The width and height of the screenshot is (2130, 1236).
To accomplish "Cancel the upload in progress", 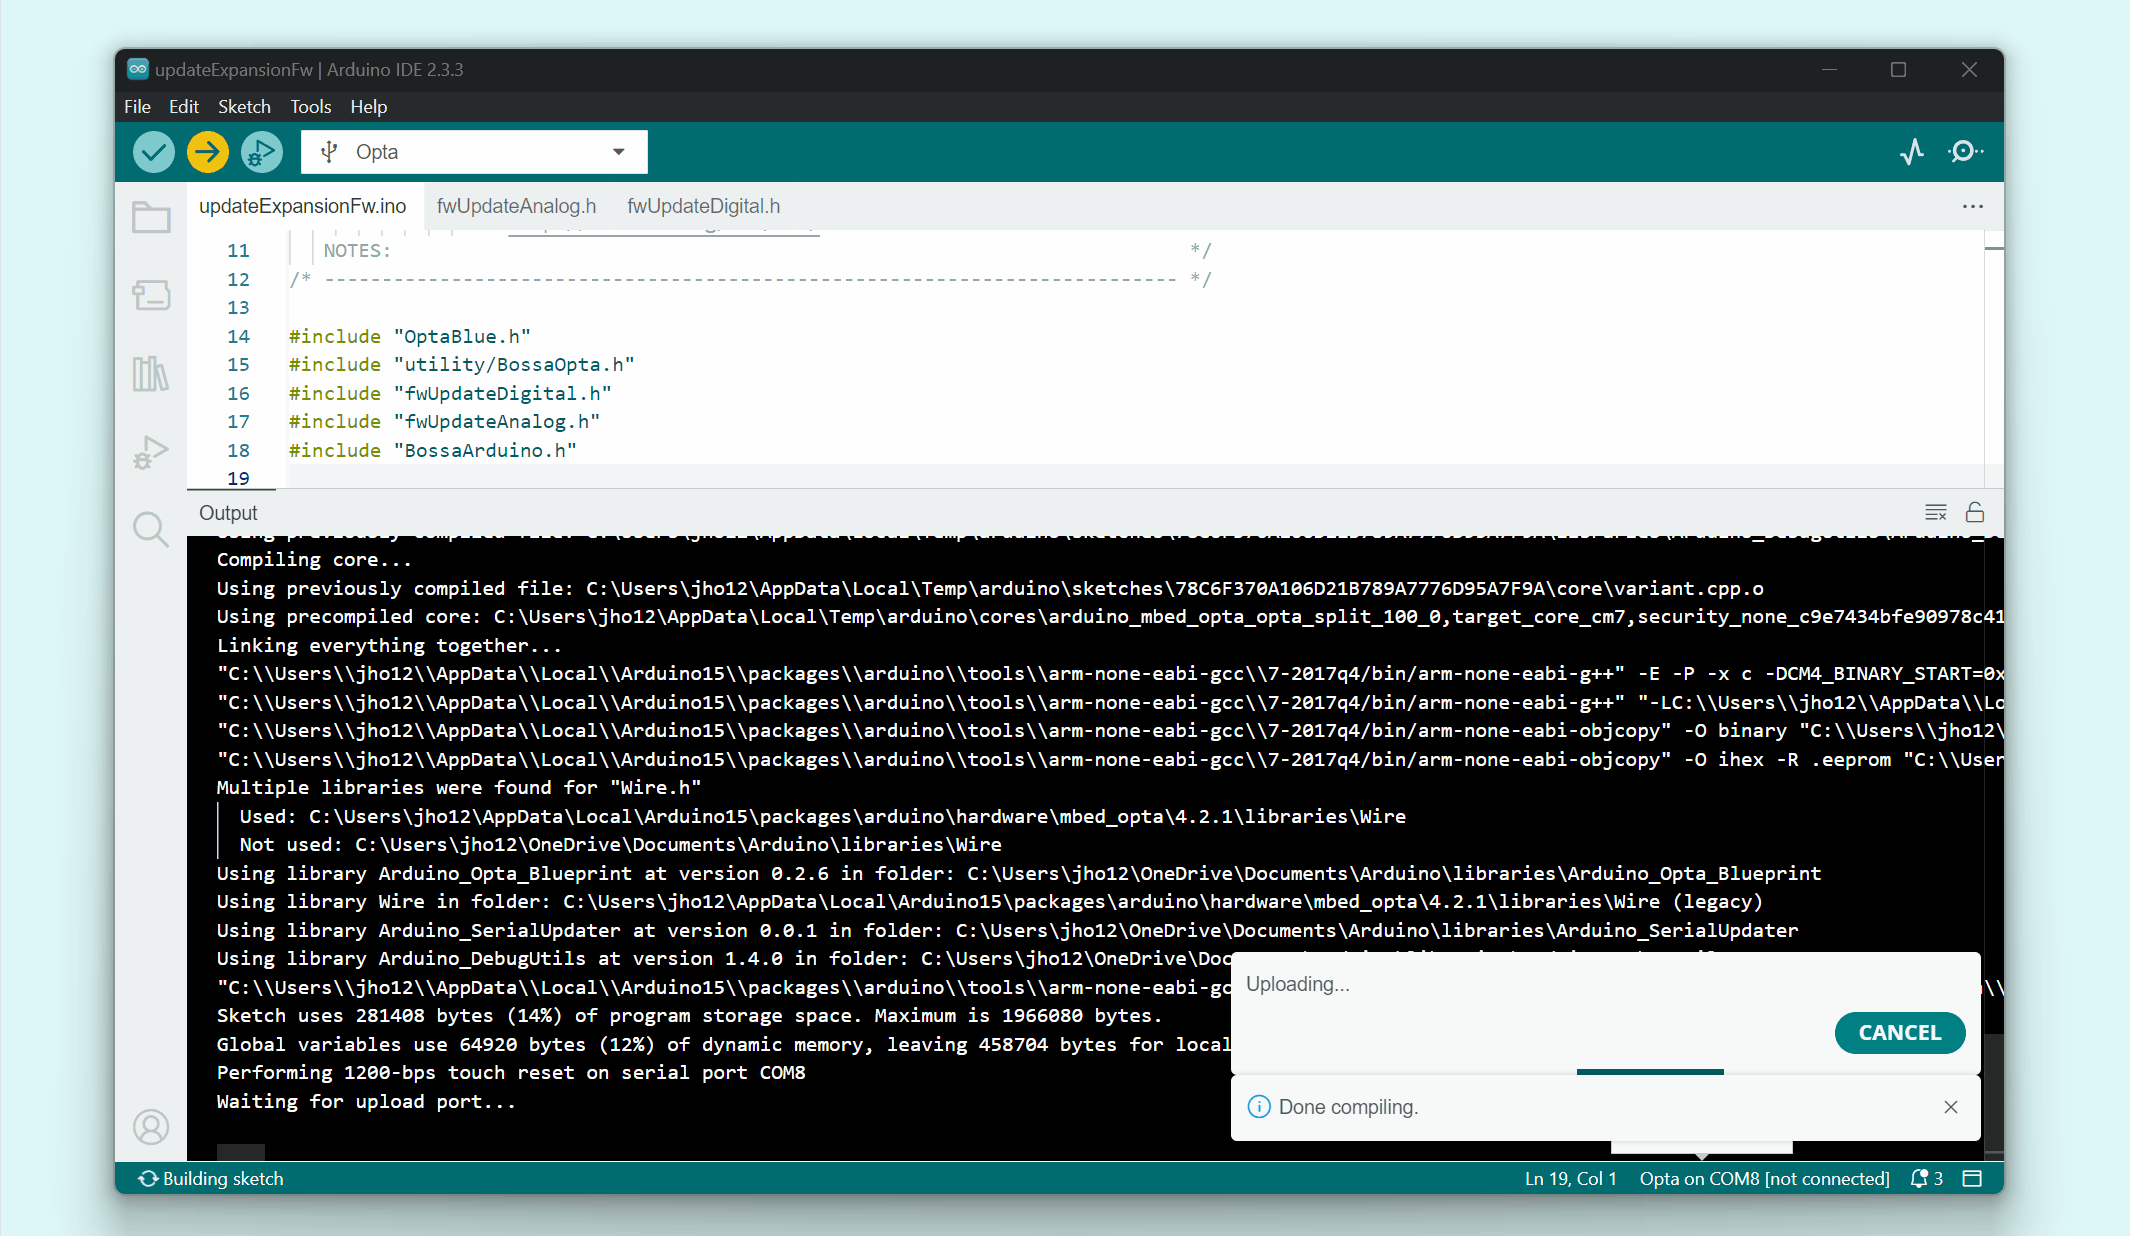I will coord(1899,1033).
